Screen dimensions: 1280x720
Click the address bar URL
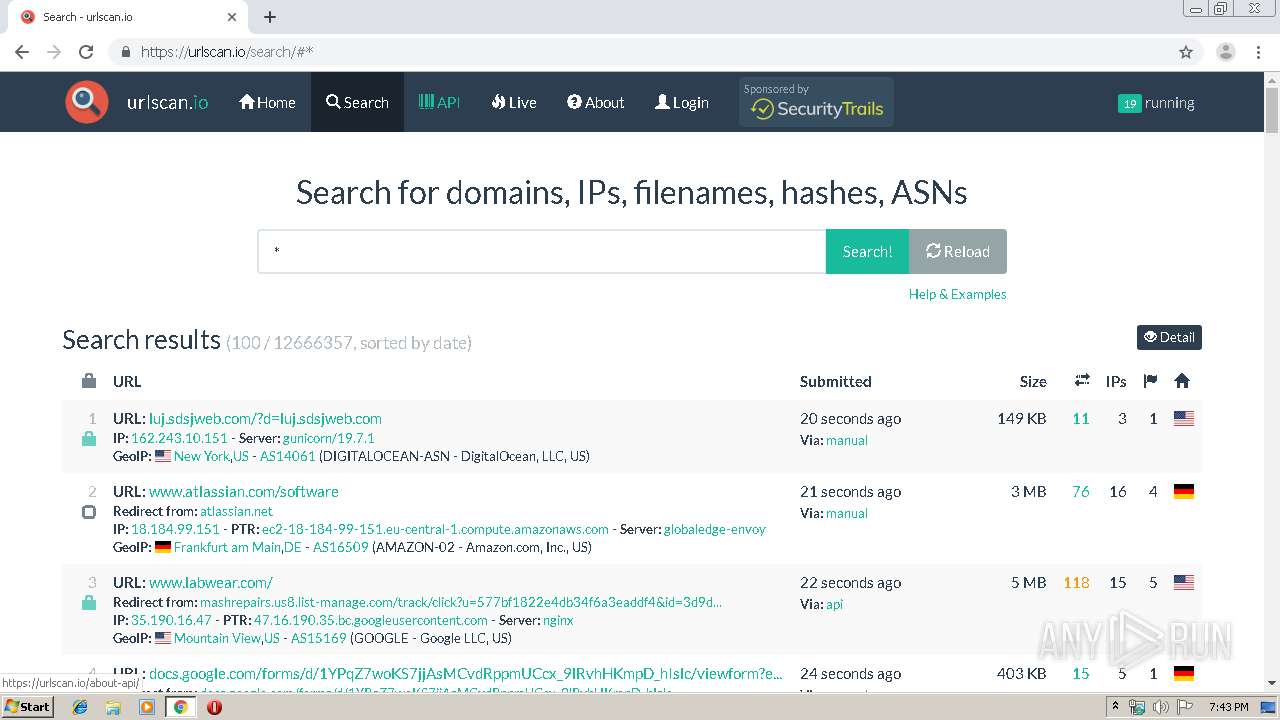[227, 52]
